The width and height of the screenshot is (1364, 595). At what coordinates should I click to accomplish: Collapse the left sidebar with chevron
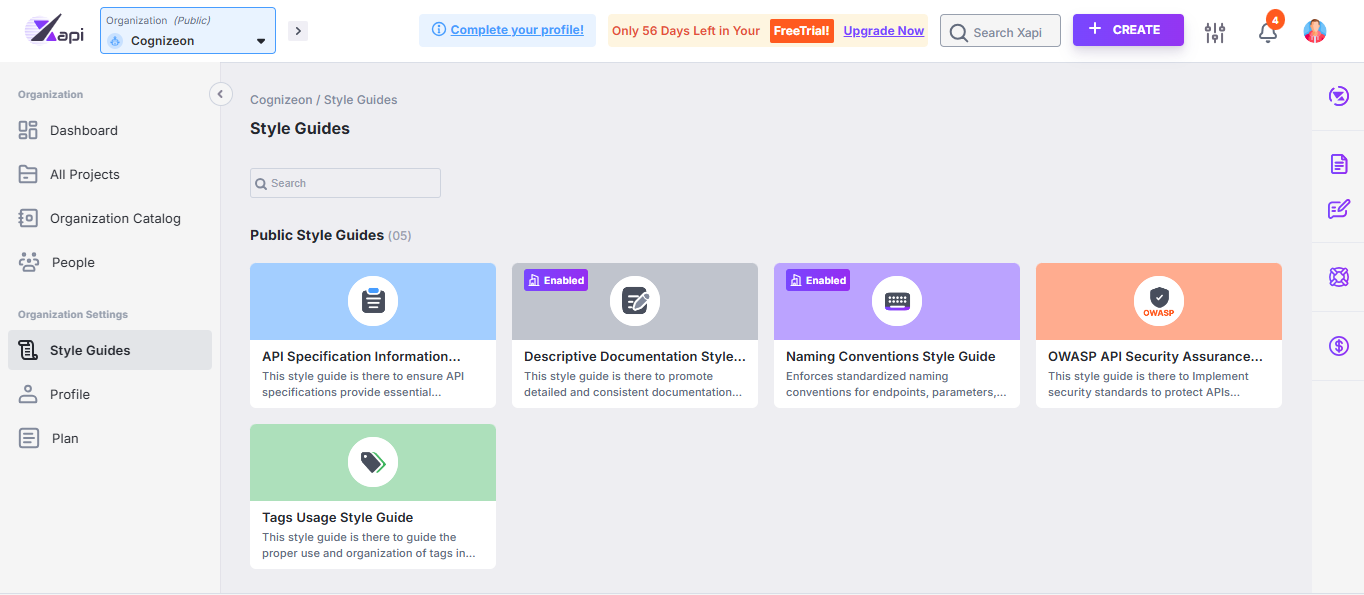click(x=220, y=94)
